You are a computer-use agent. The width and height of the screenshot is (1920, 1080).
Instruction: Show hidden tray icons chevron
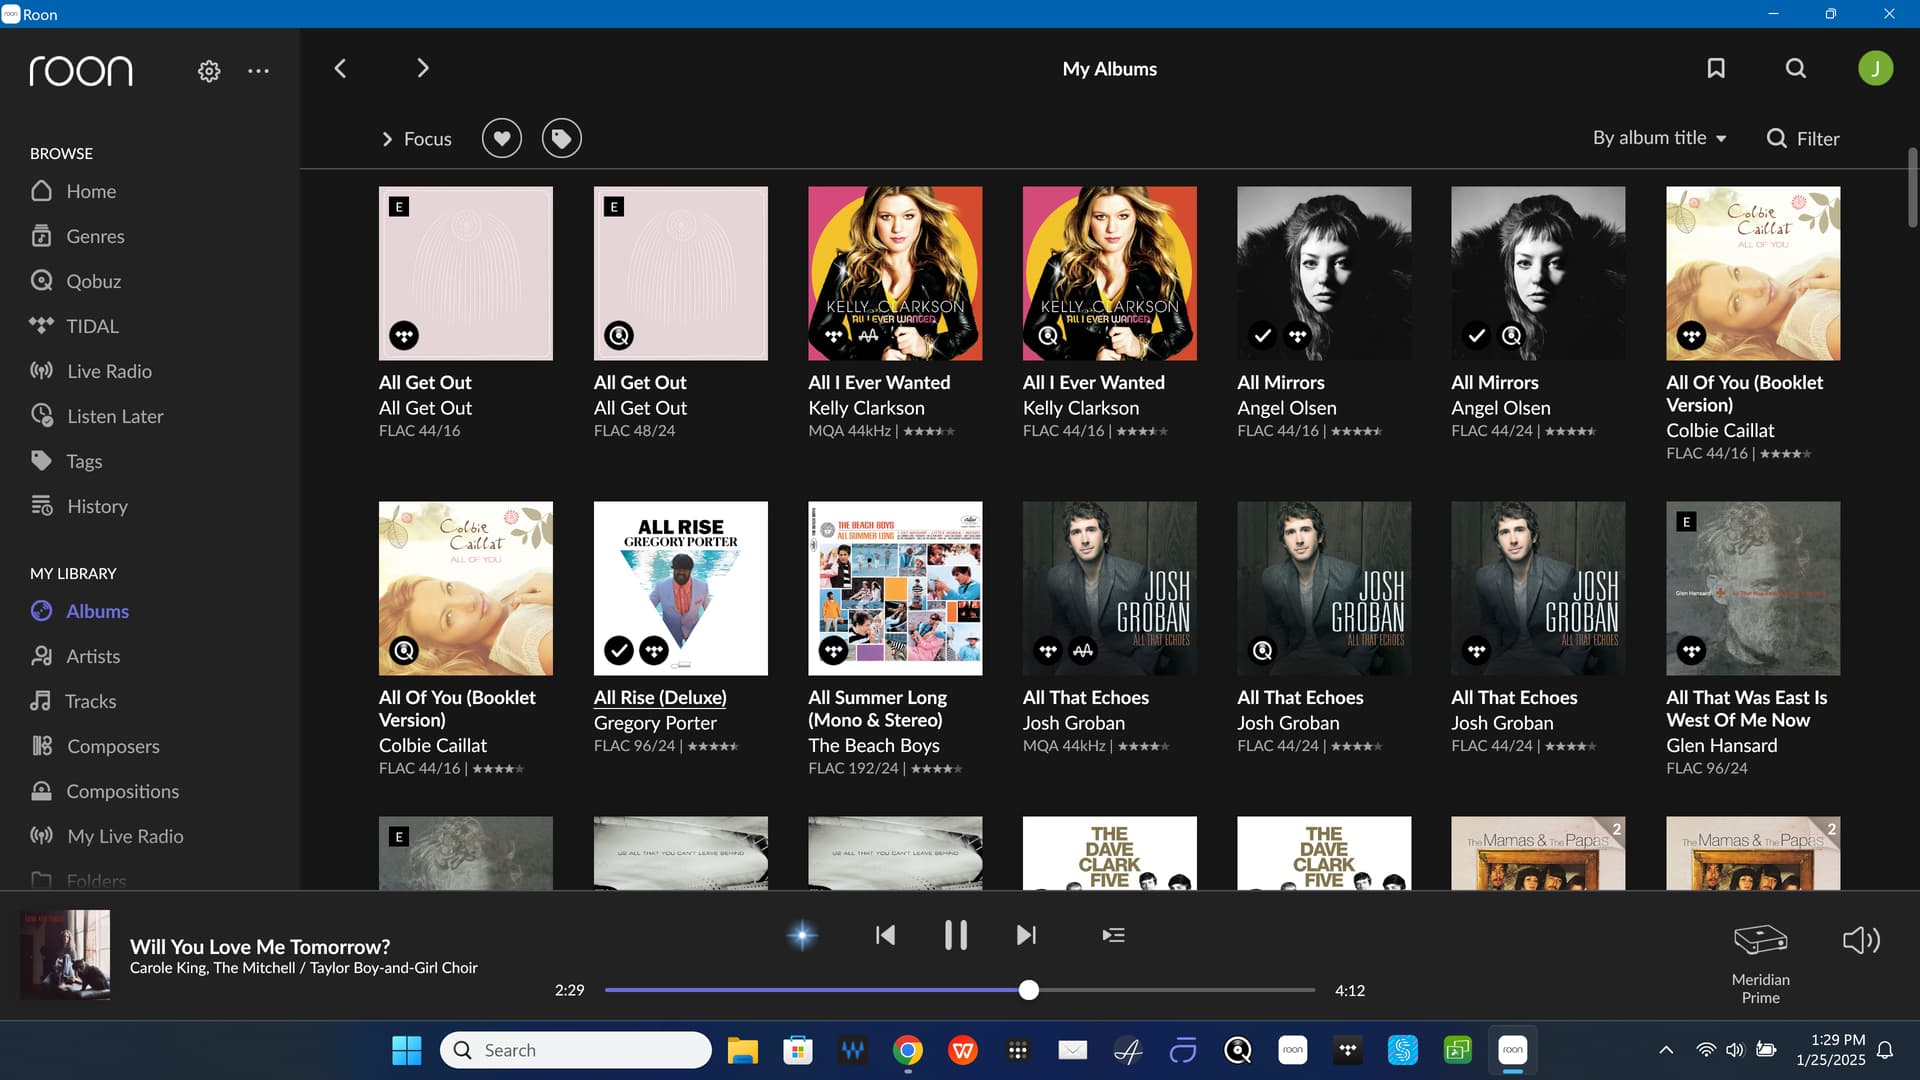pos(1666,1050)
